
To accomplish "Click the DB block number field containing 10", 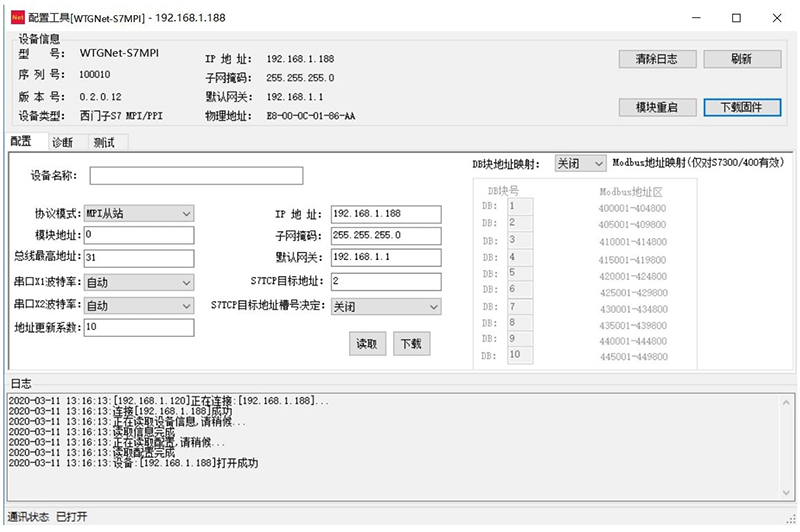I will click(x=520, y=355).
